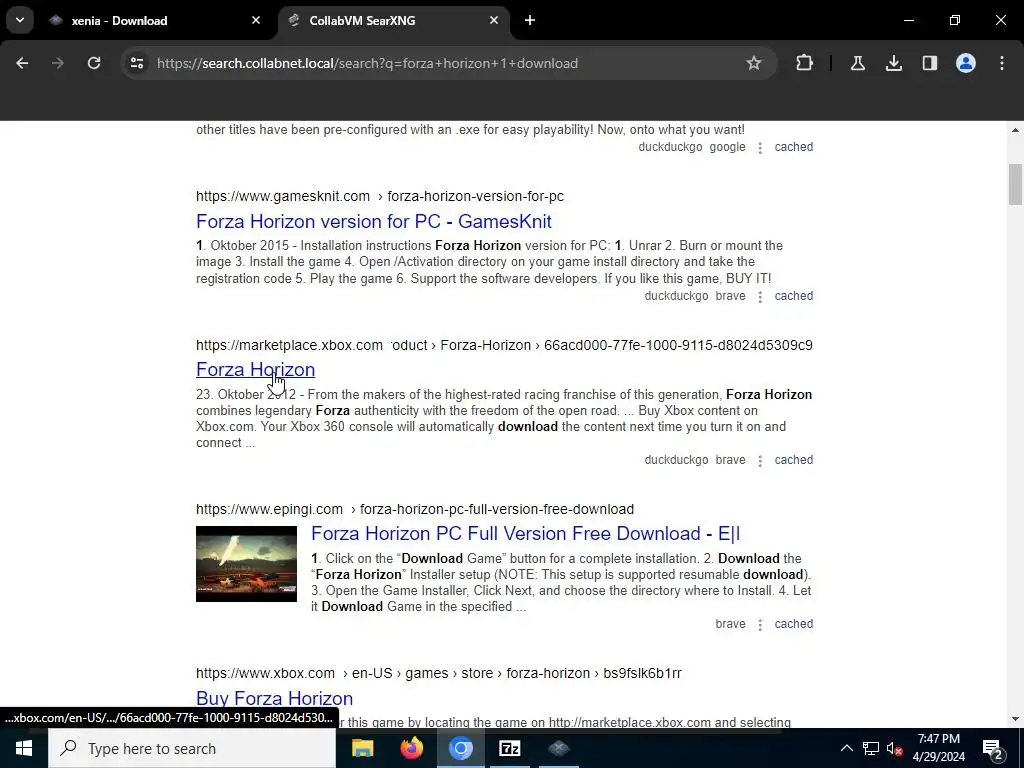The height and width of the screenshot is (768, 1024).
Task: Click the page vertical scrollbar thumb
Action: (x=1015, y=185)
